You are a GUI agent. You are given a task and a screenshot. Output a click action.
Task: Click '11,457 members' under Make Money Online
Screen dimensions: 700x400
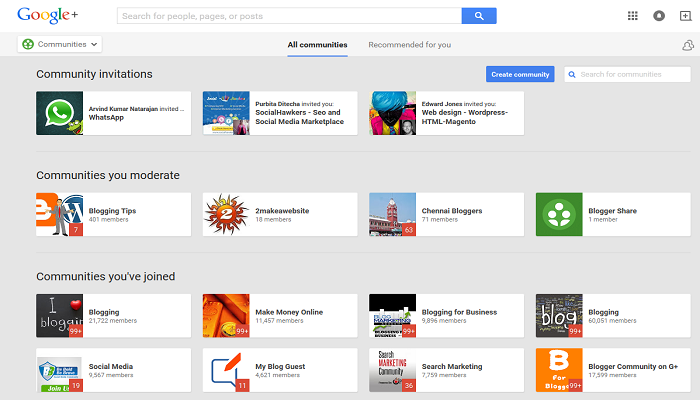tap(279, 321)
